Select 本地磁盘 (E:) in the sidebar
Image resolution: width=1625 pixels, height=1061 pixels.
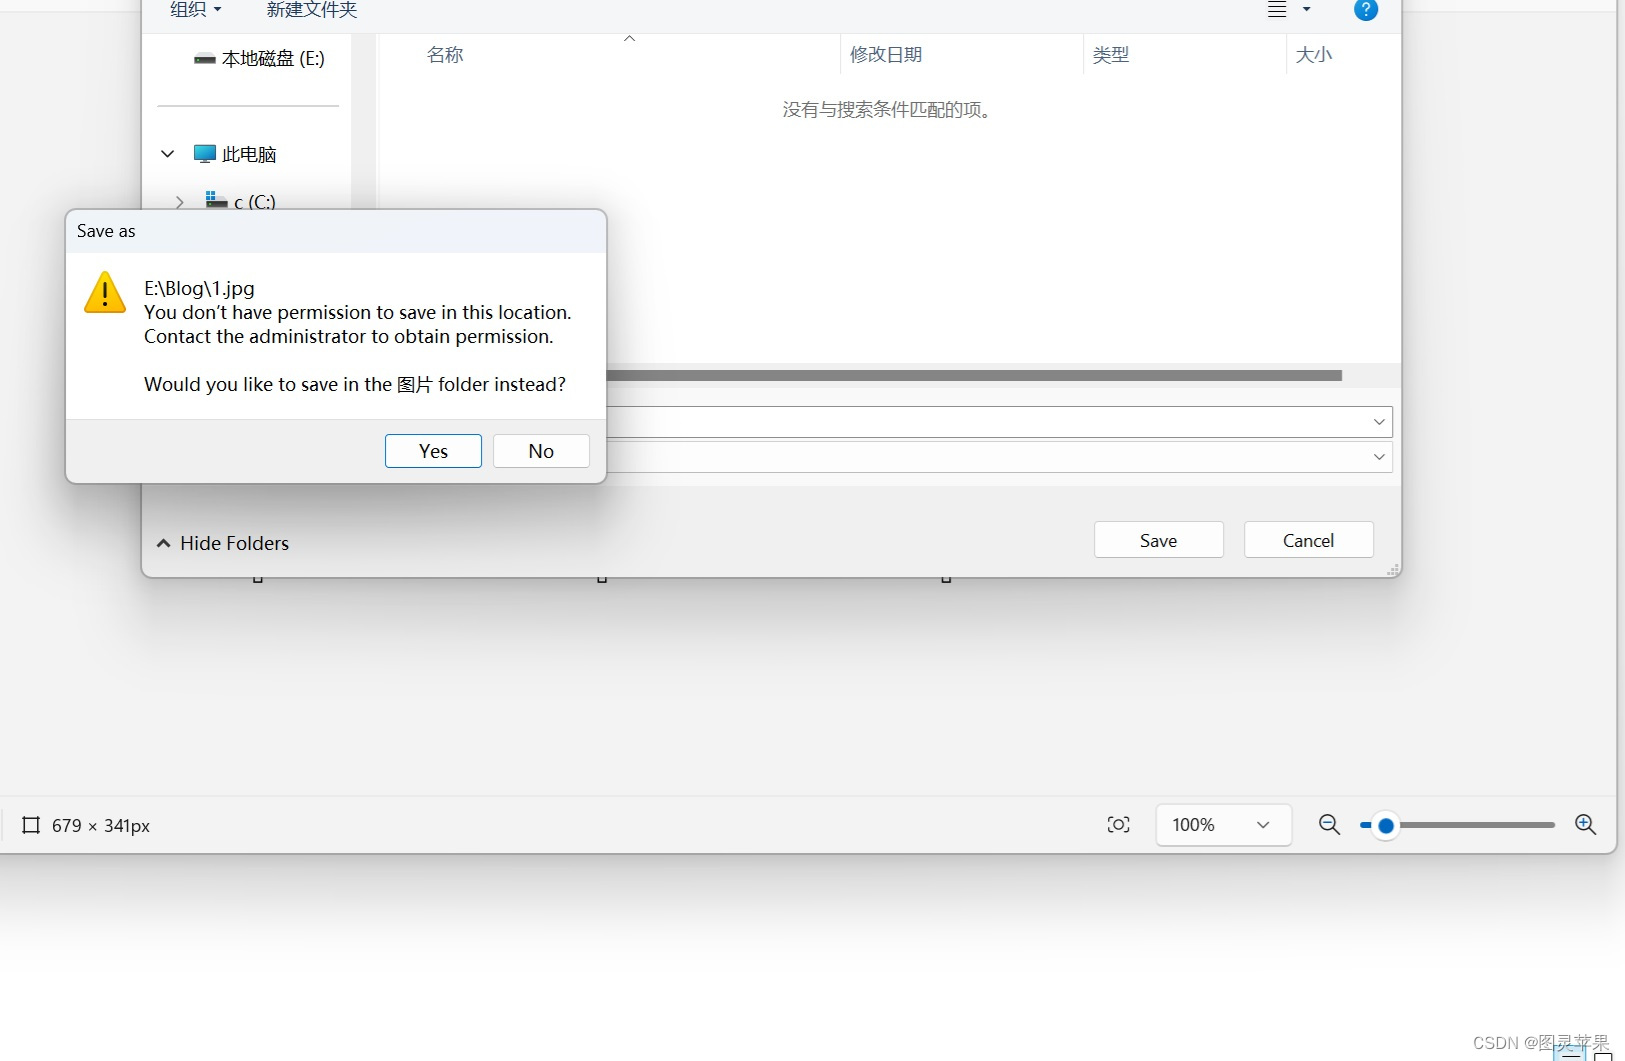pyautogui.click(x=259, y=59)
